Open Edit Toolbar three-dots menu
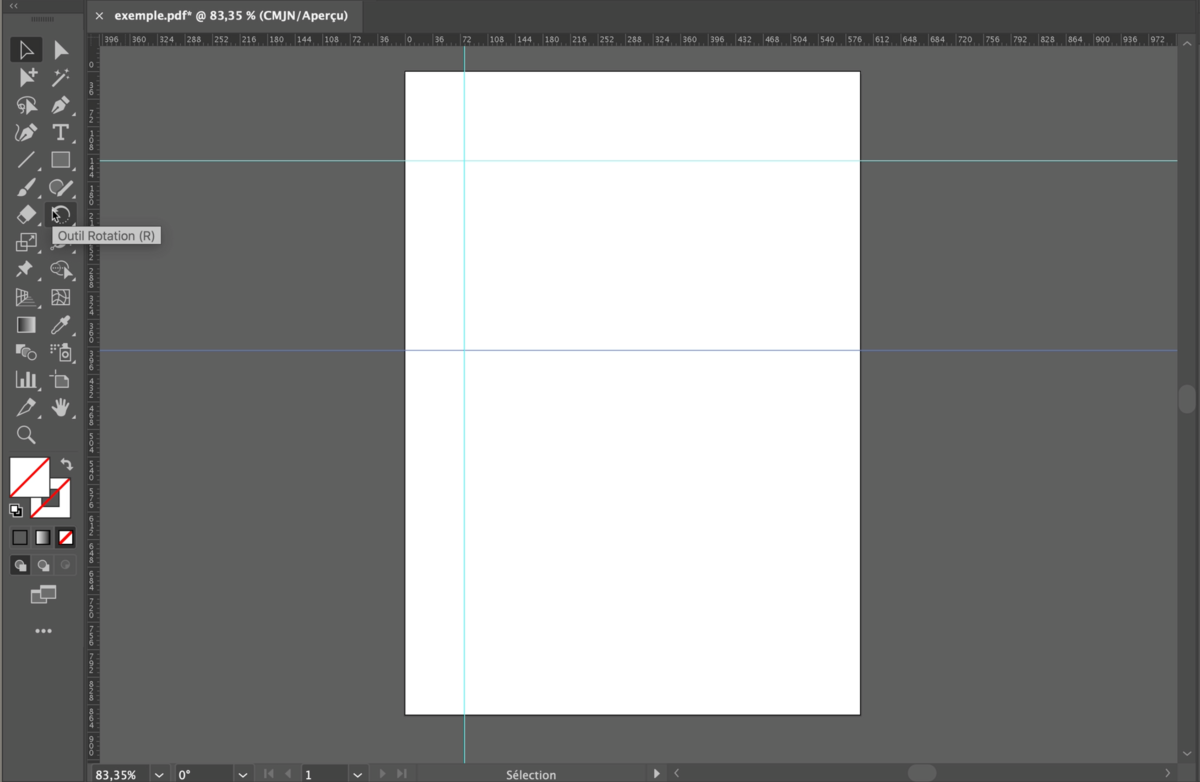Screen dimensions: 1200x782 tap(43, 631)
